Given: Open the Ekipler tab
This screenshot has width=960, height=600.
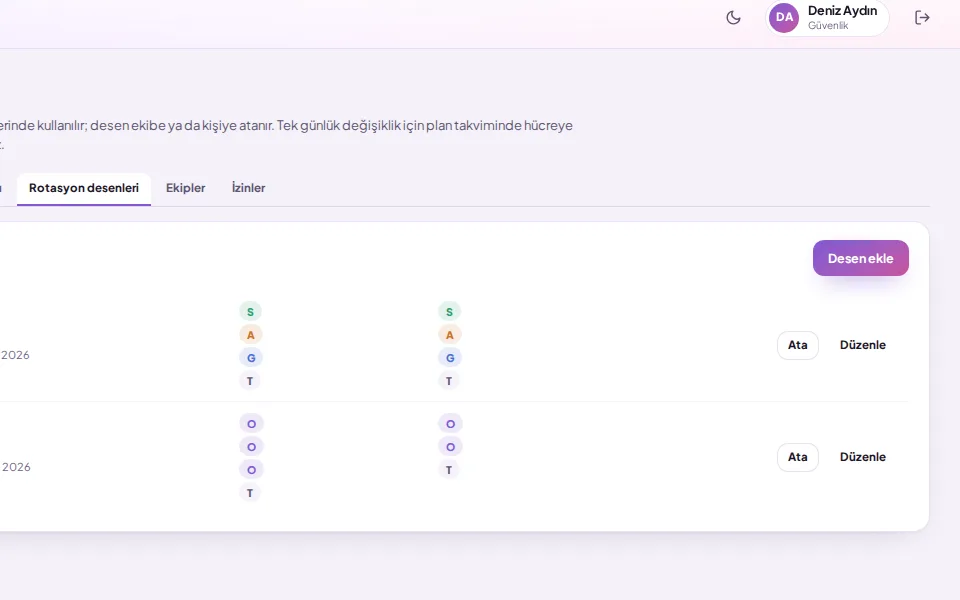Looking at the screenshot, I should (x=186, y=189).
